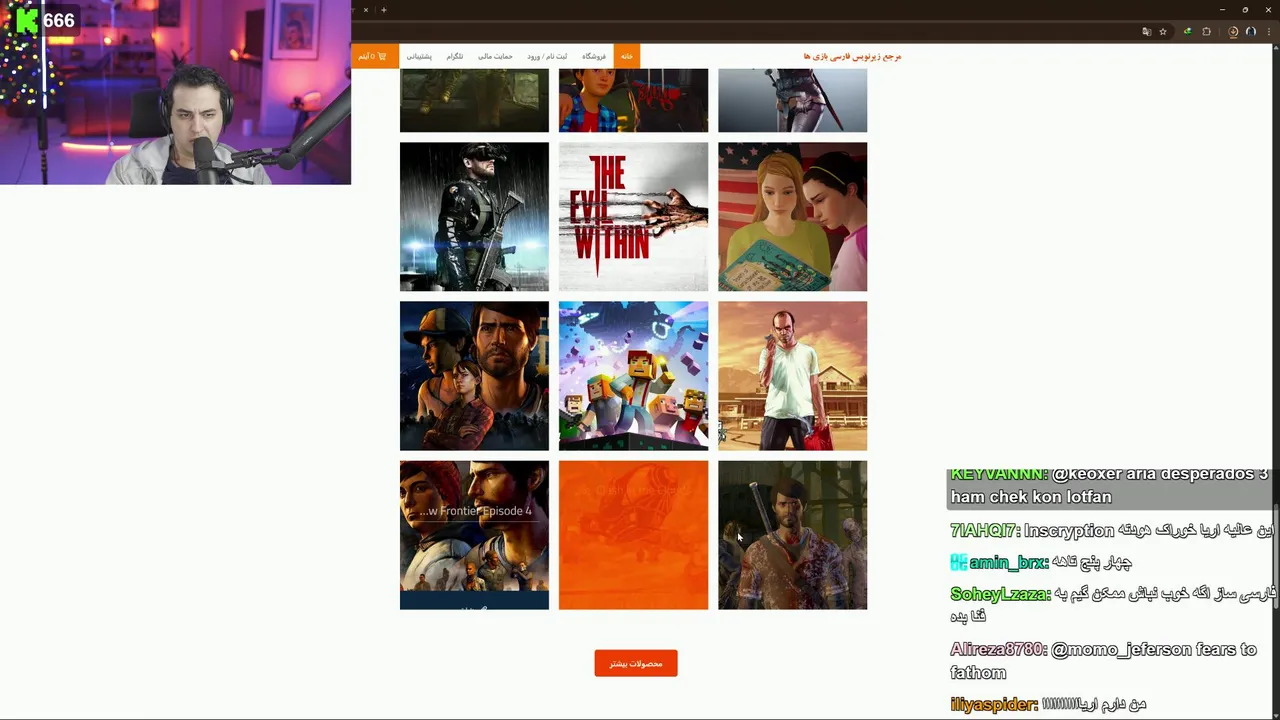This screenshot has height=720, width=1280.
Task: Go to the خانه (Home) menu item
Action: tap(627, 56)
